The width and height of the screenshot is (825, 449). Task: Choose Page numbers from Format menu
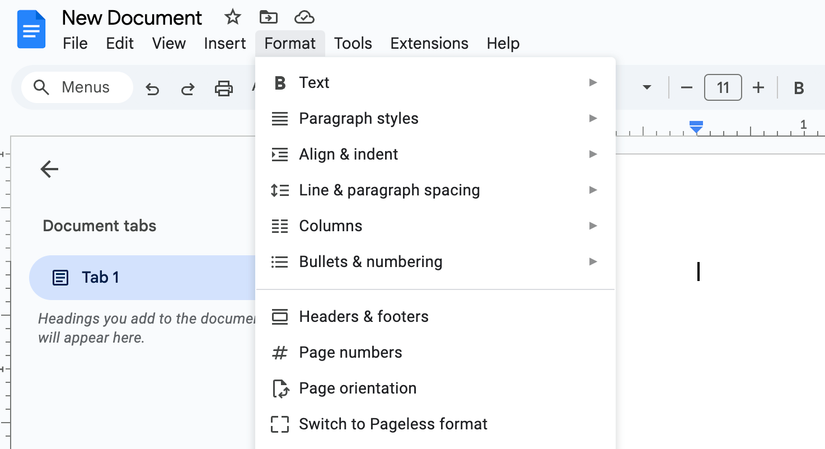pos(350,353)
